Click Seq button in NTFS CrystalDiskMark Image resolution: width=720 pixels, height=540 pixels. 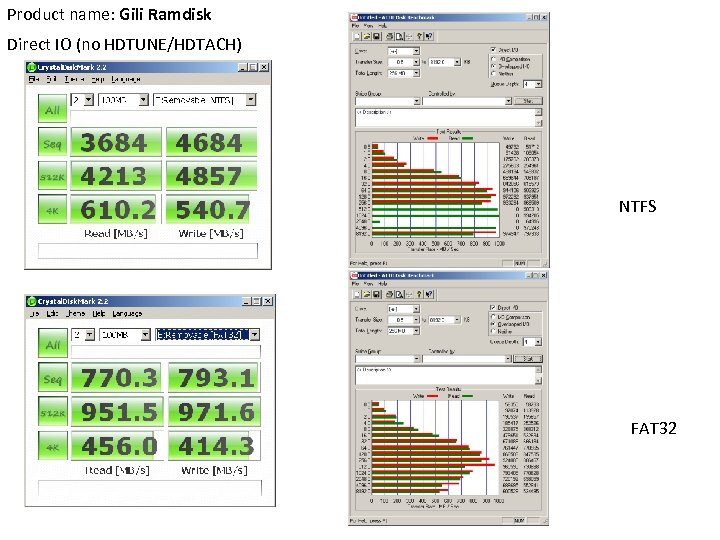point(52,142)
